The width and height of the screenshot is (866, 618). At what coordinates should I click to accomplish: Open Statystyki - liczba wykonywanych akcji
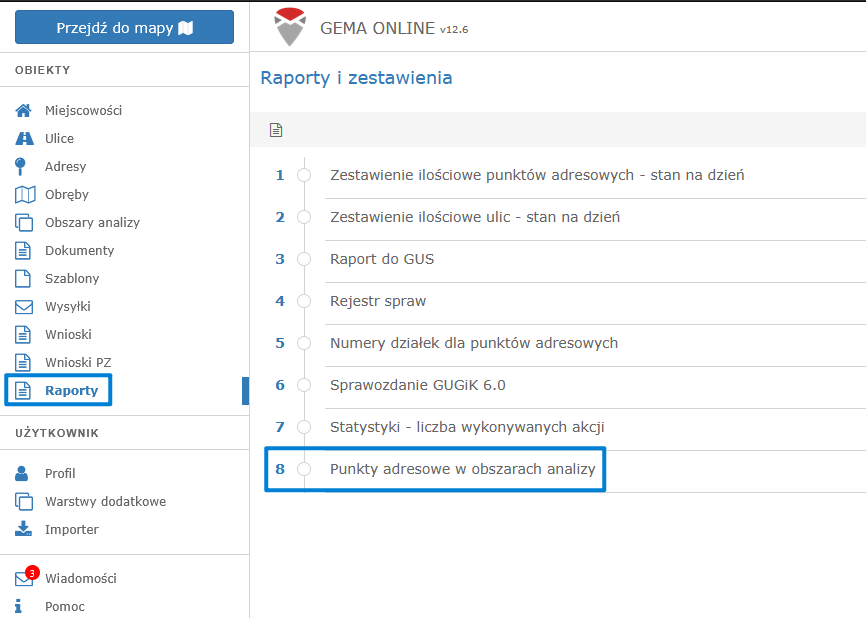[x=467, y=427]
